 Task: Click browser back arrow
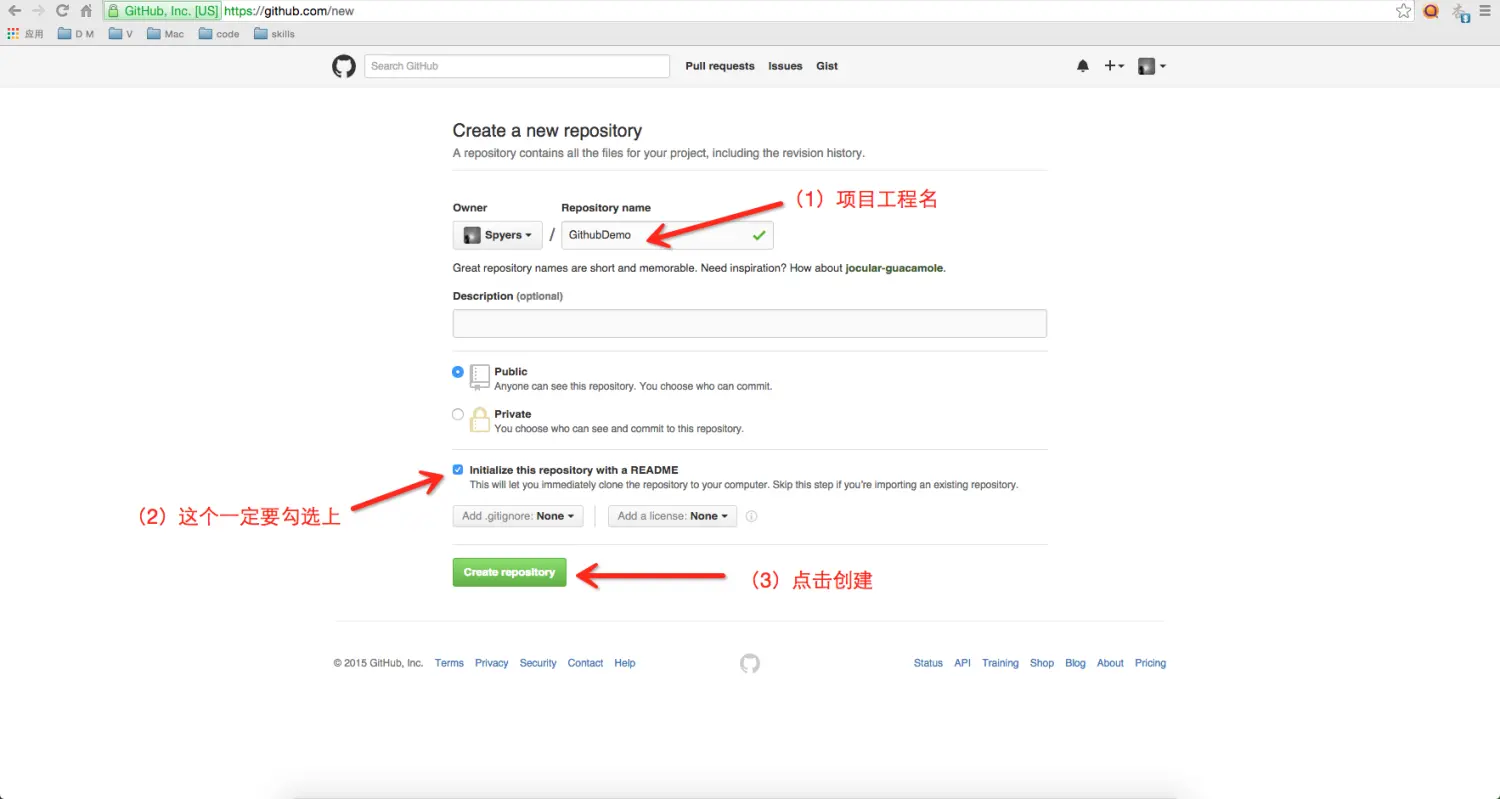click(14, 11)
